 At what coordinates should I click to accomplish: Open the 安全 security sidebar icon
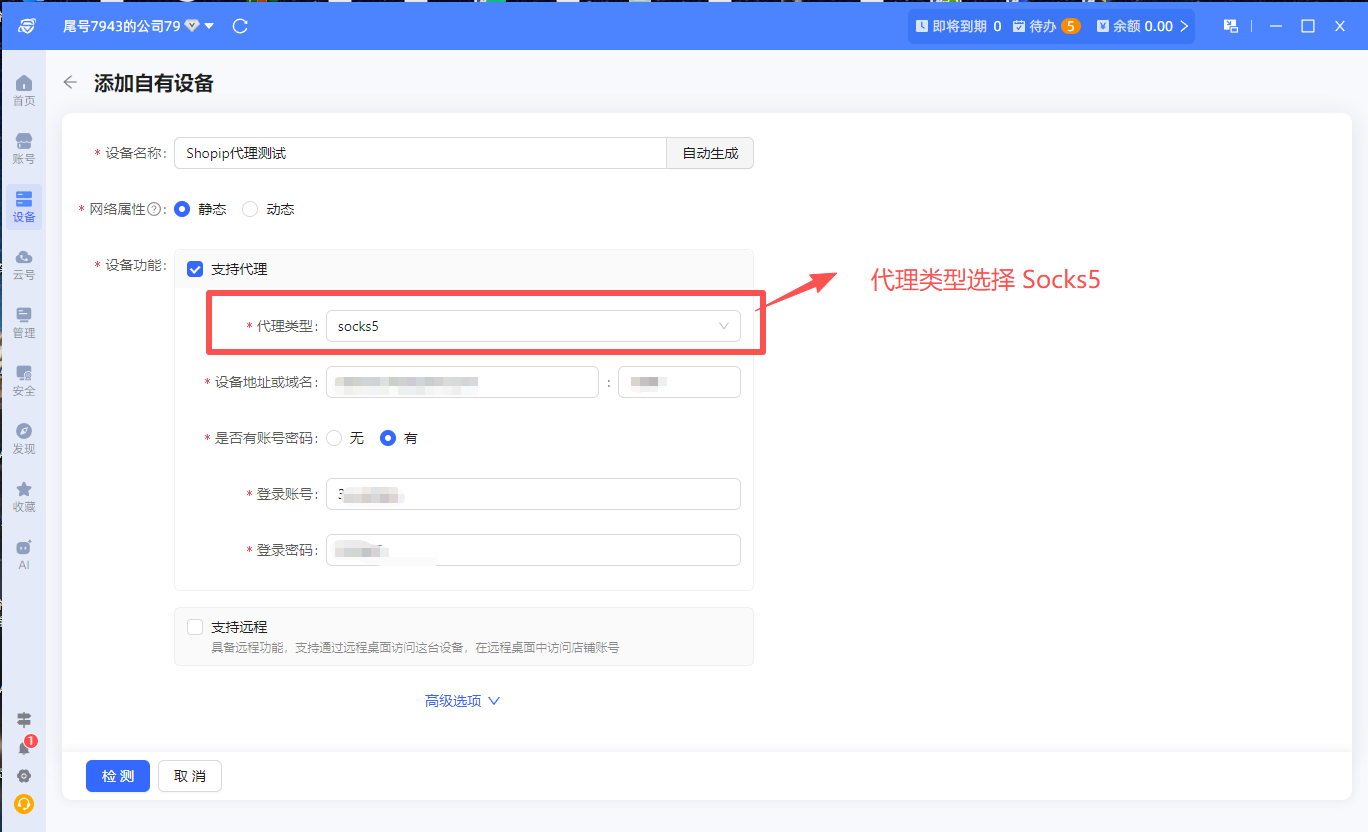(24, 381)
